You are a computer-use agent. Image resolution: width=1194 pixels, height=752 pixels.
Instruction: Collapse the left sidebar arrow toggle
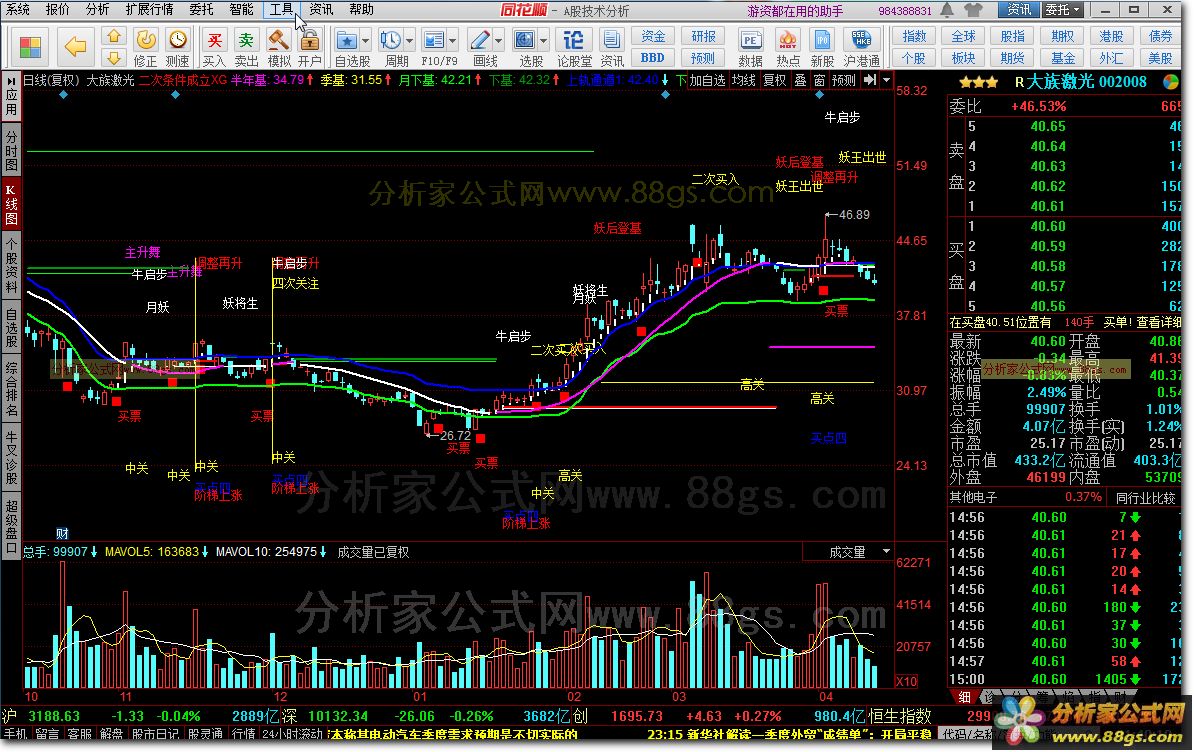pos(11,79)
